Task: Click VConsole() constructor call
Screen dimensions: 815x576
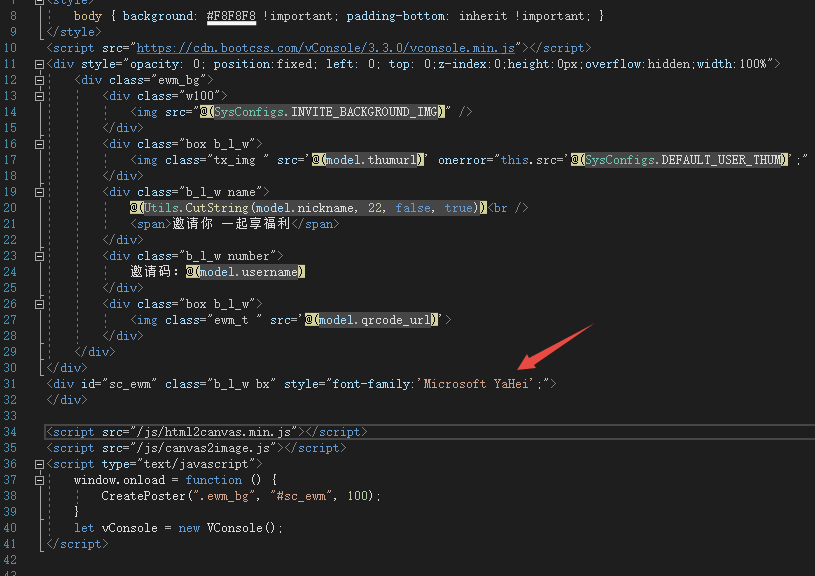Action: 241,528
